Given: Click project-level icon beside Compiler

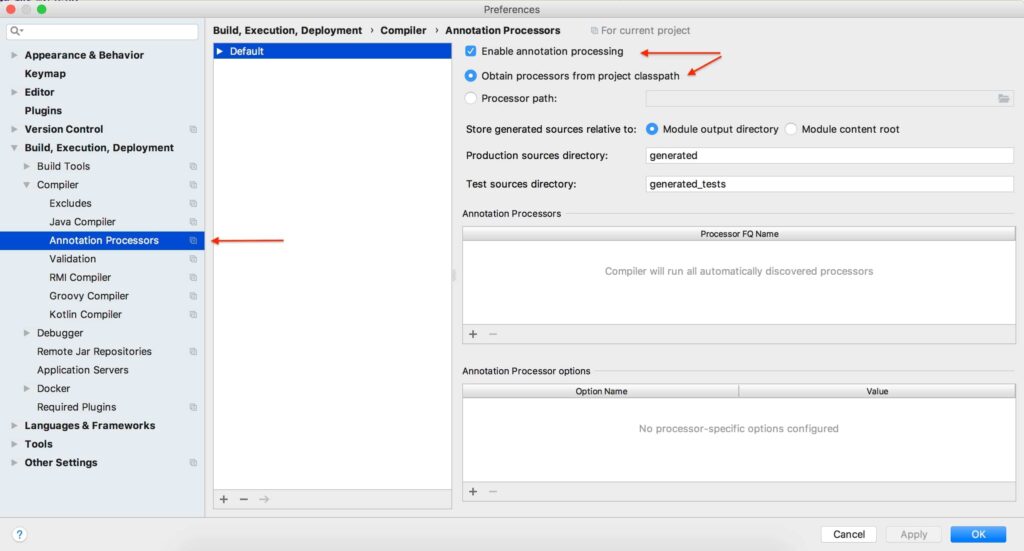Looking at the screenshot, I should pyautogui.click(x=193, y=185).
